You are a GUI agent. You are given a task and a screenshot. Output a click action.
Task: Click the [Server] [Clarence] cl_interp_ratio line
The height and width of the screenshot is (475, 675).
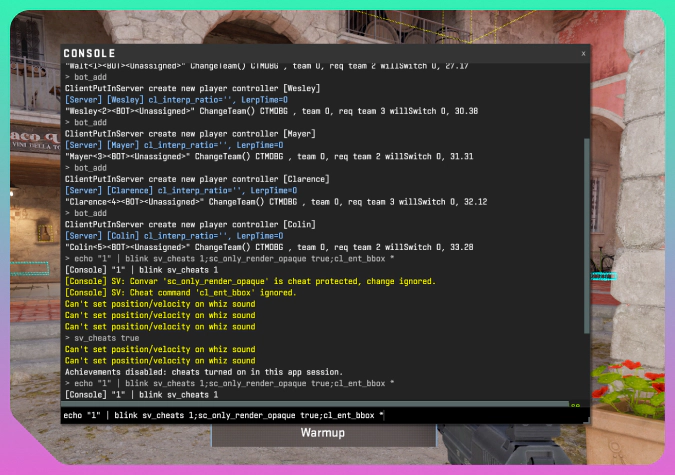click(172, 190)
